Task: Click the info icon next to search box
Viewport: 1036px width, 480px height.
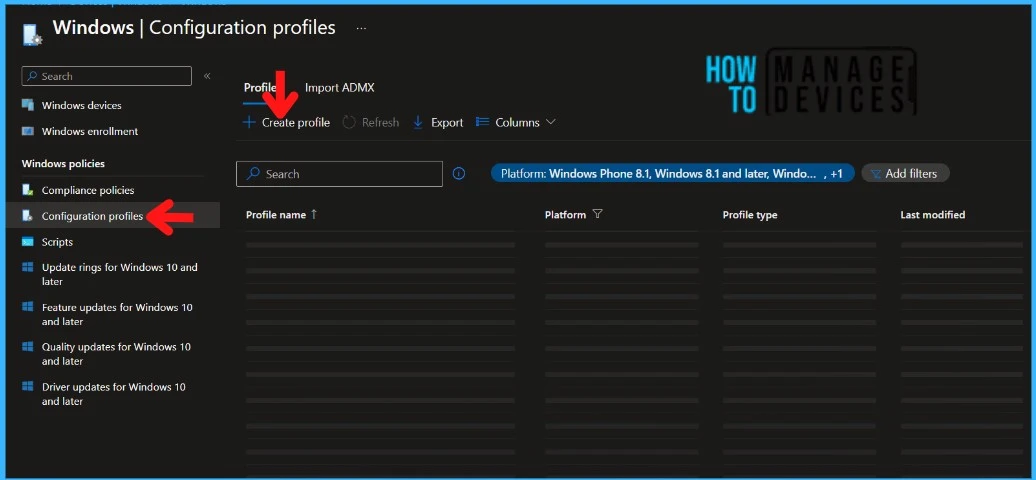Action: [459, 174]
